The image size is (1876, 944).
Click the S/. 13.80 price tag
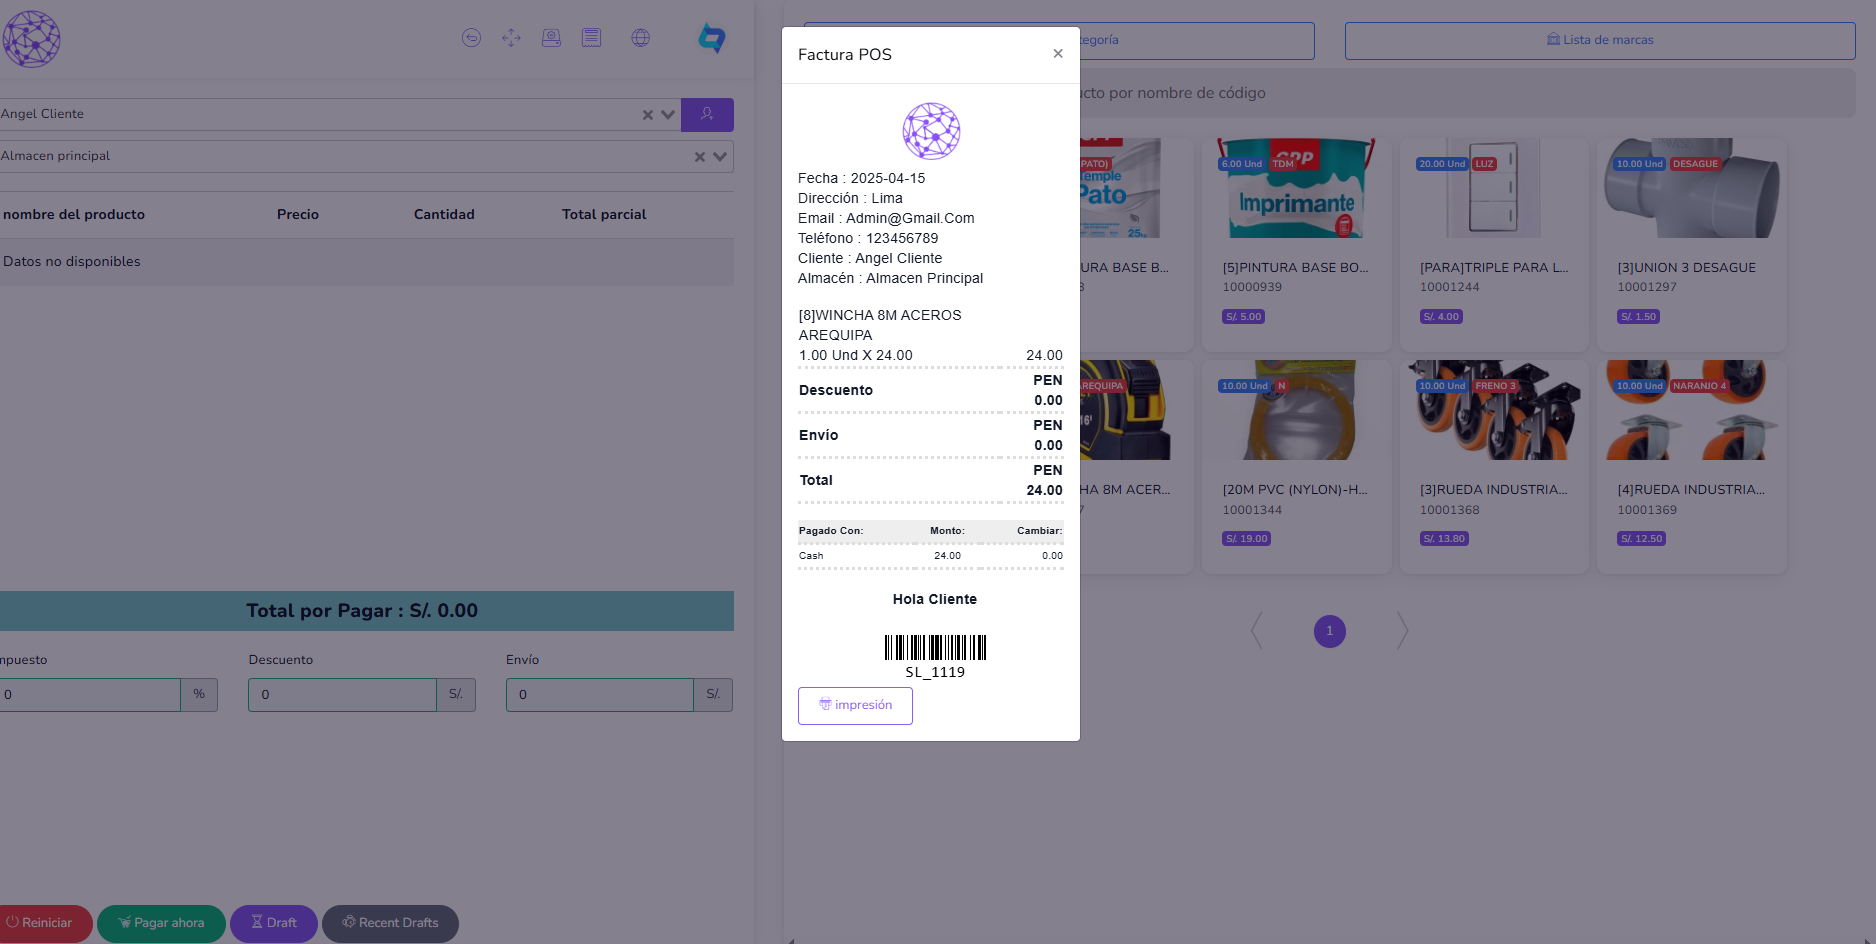click(x=1444, y=539)
